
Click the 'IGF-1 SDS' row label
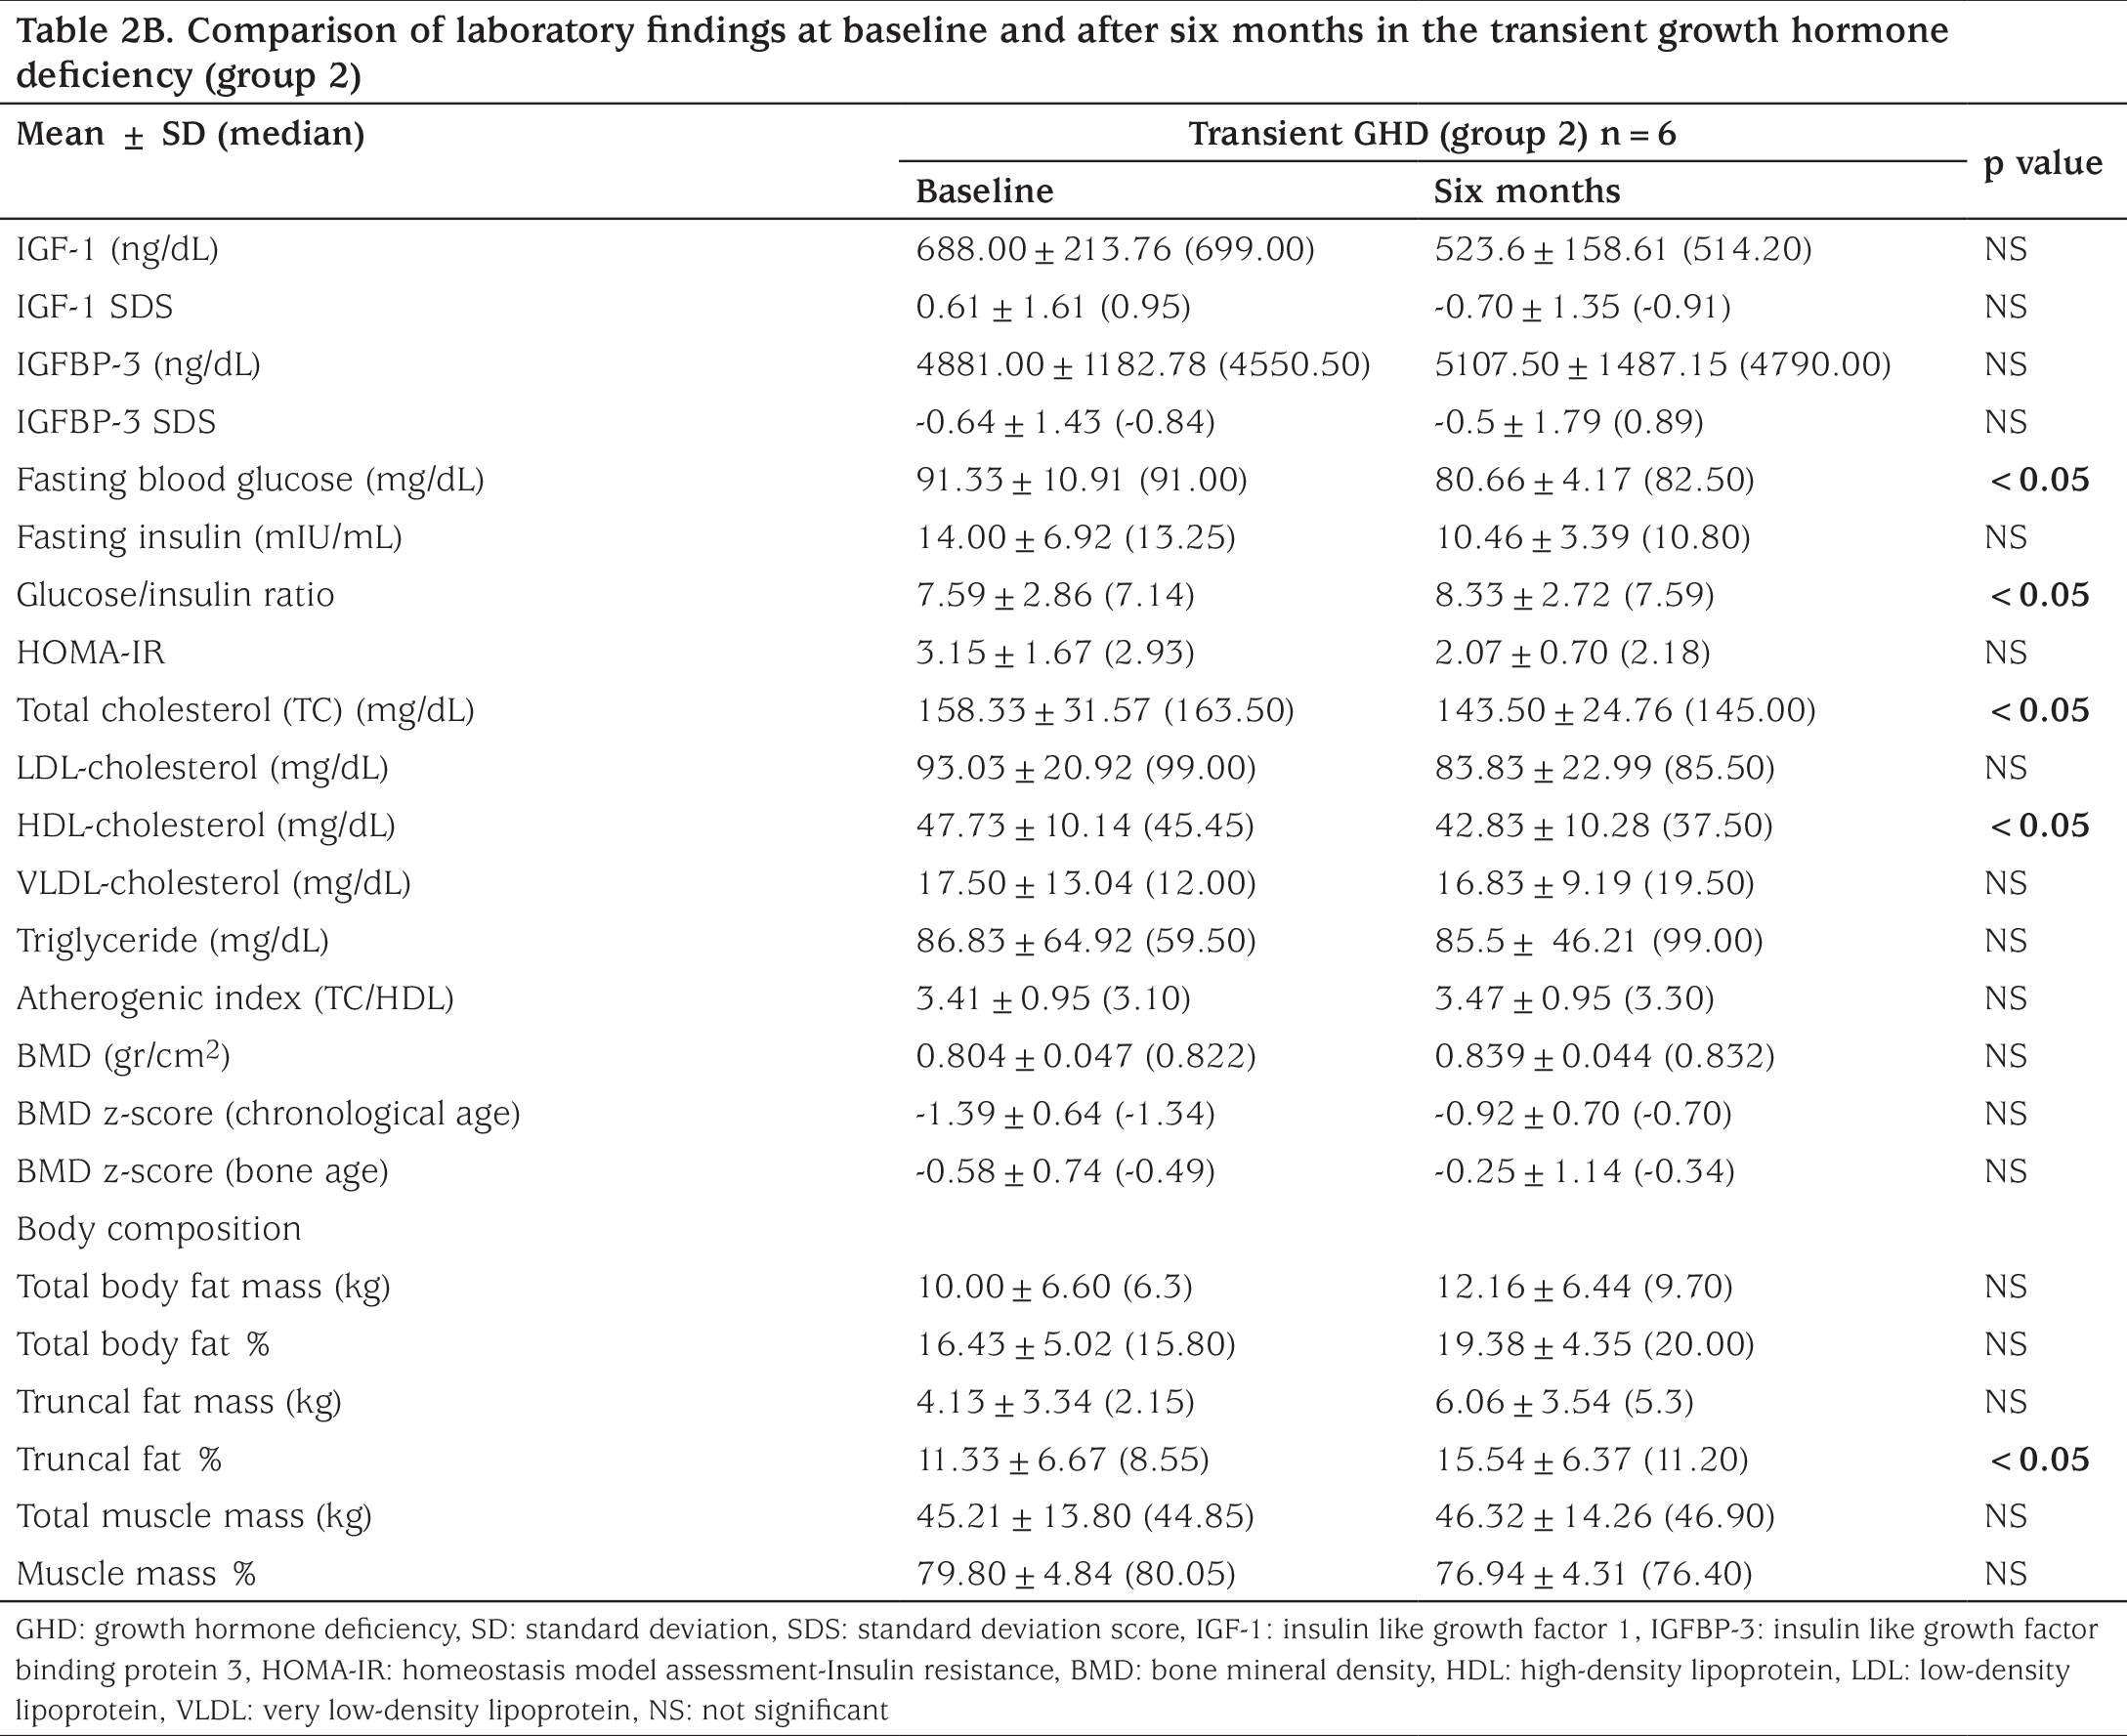(x=94, y=306)
